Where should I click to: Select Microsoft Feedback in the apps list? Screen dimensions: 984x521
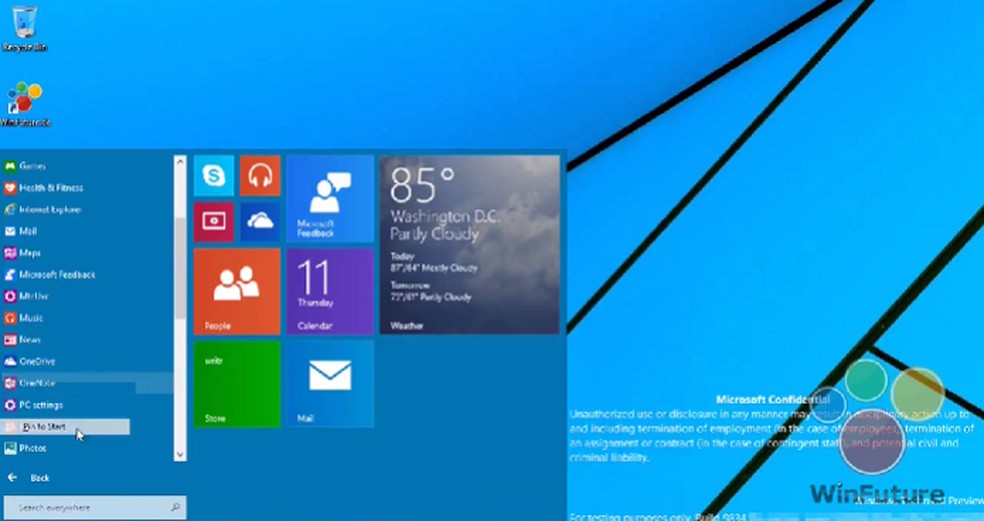87,274
